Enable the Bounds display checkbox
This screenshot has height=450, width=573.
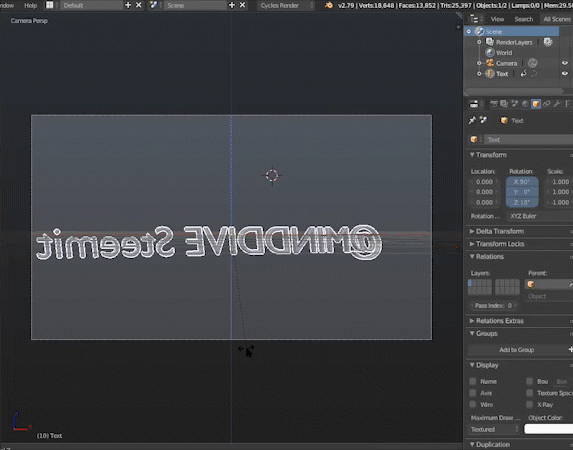click(529, 382)
